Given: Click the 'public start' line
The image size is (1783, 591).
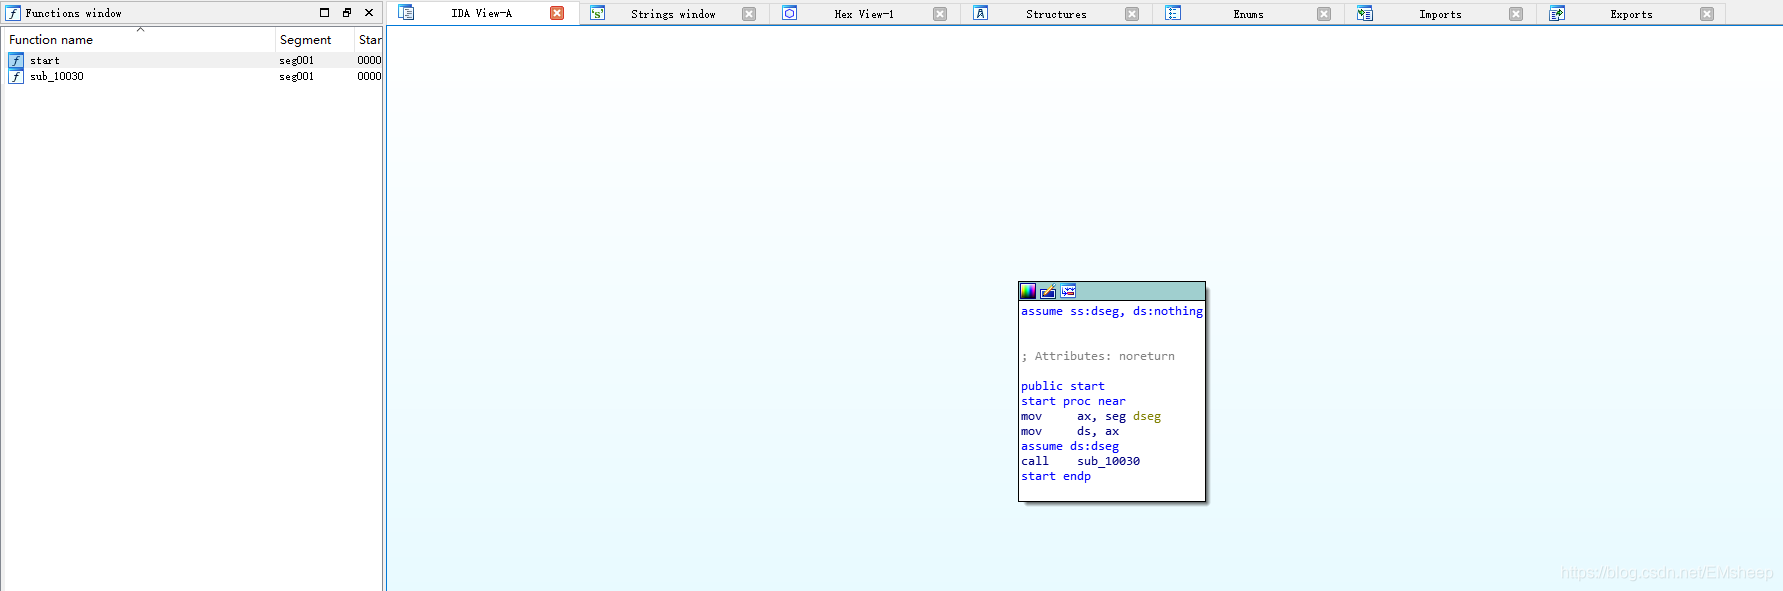Looking at the screenshot, I should point(1063,386).
